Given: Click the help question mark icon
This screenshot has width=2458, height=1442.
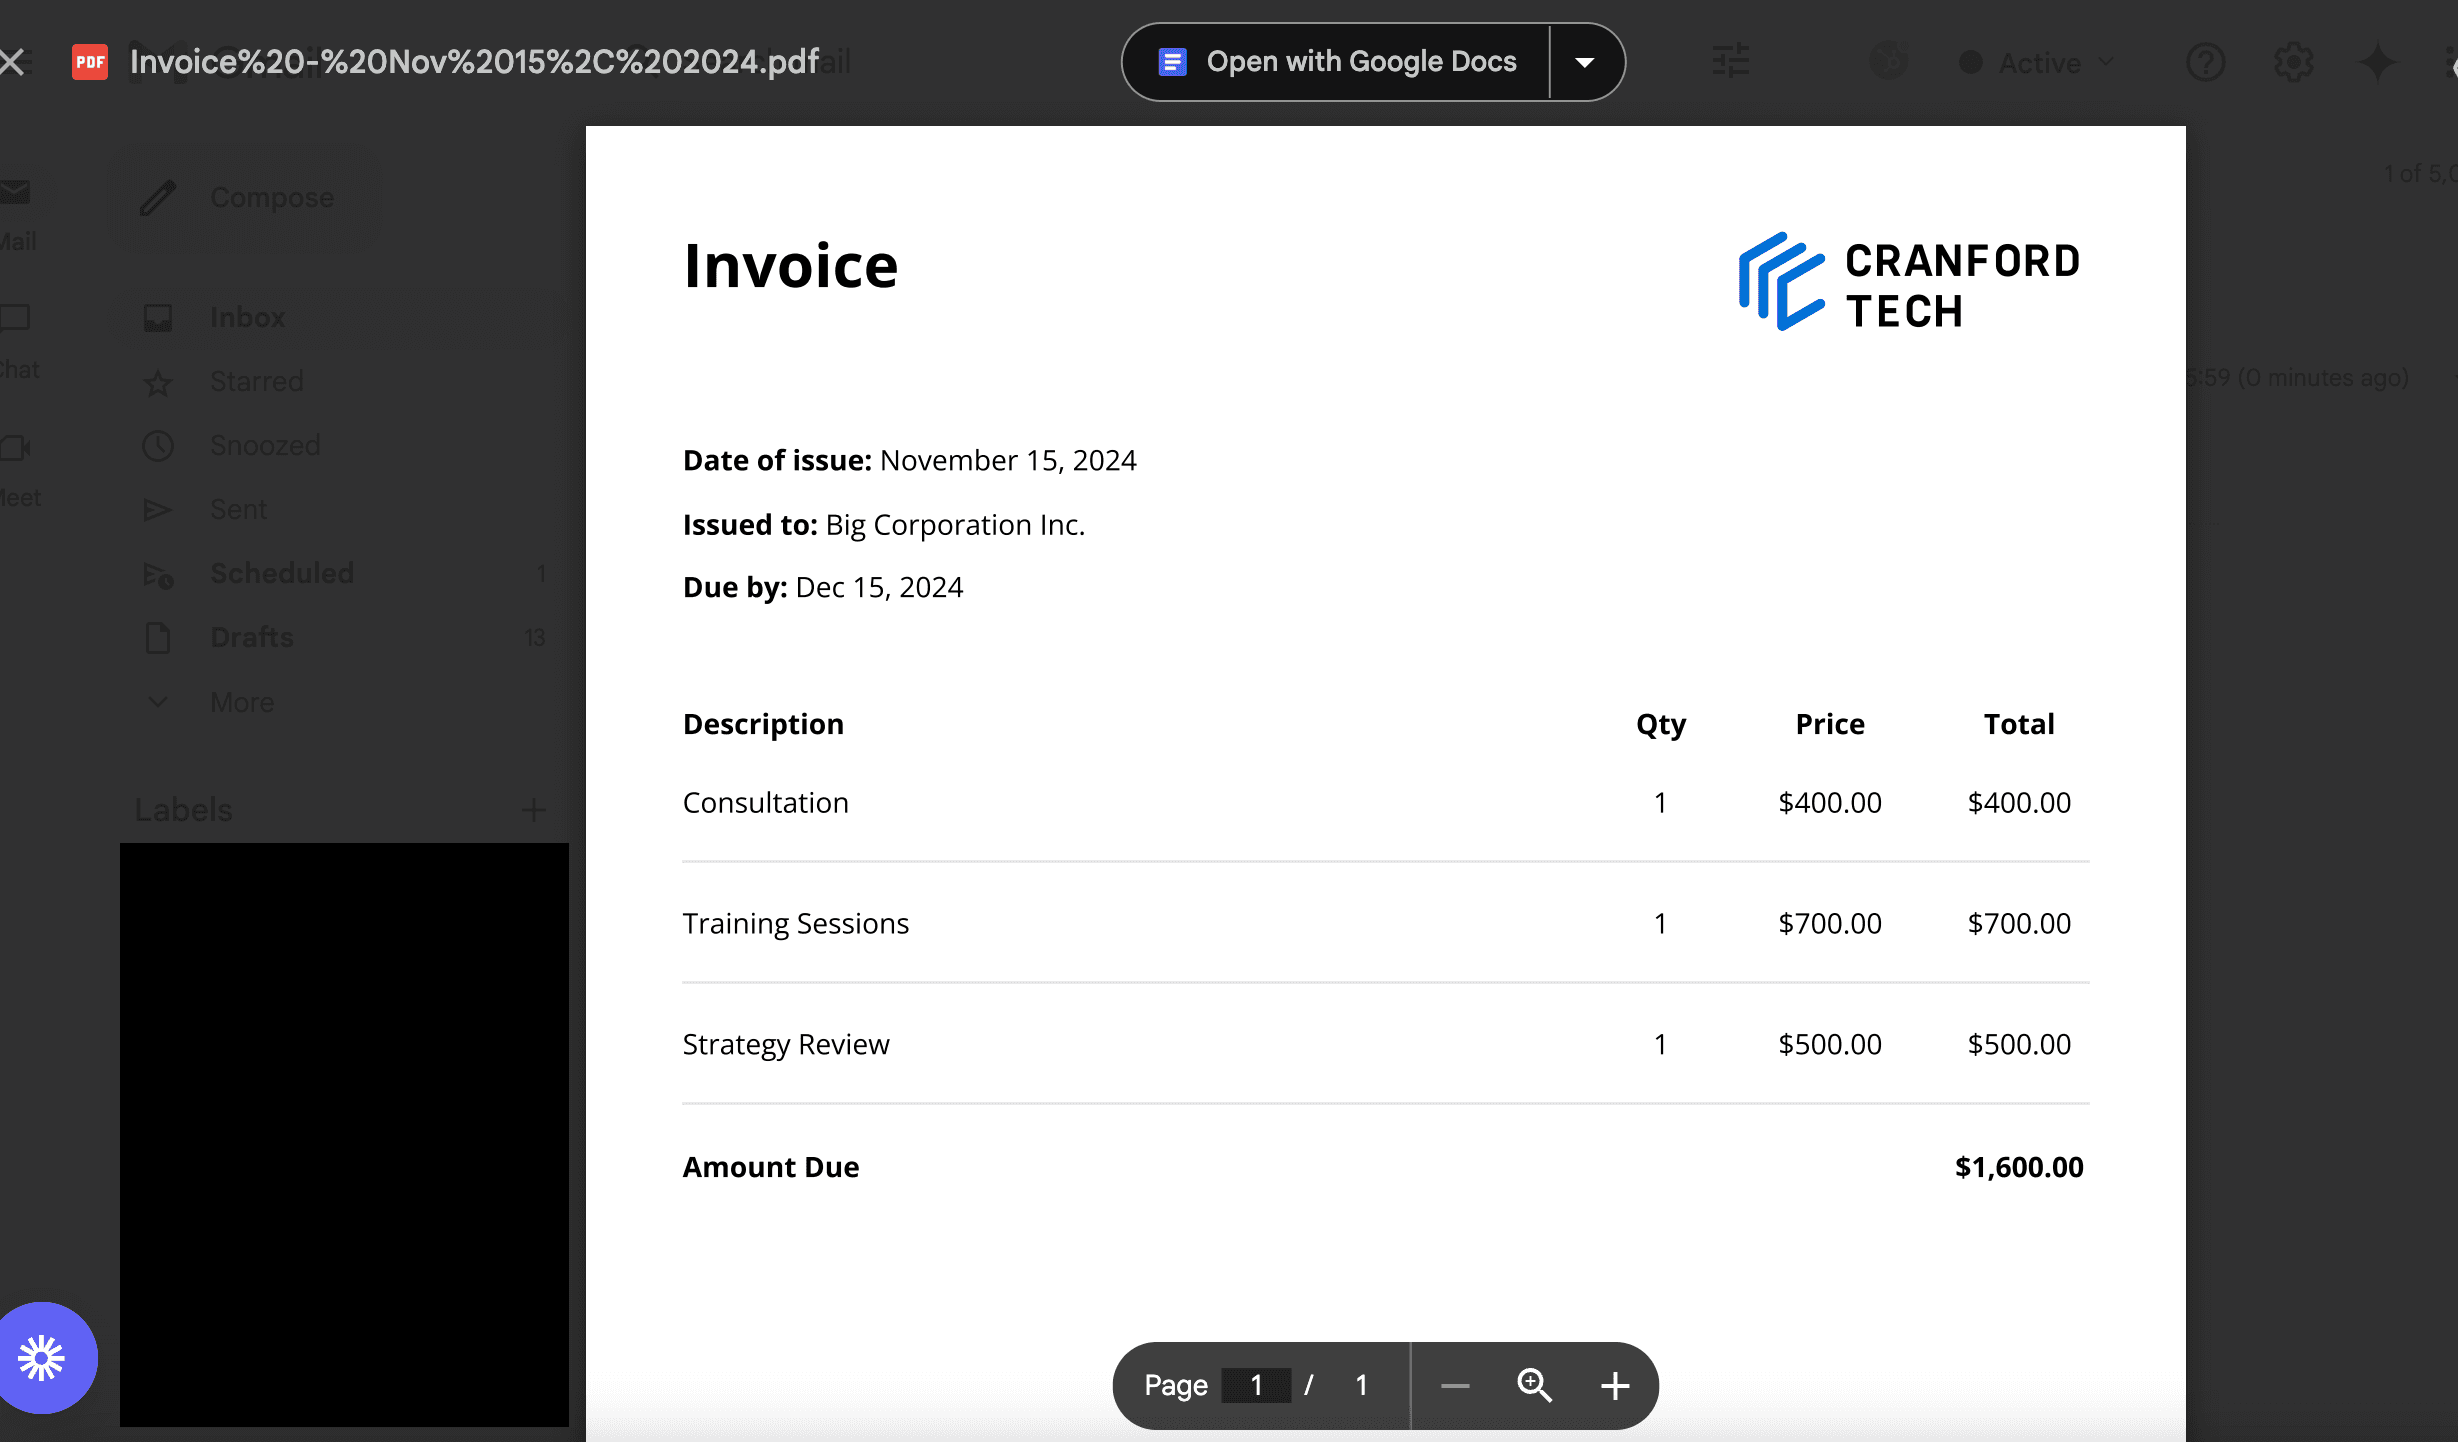Looking at the screenshot, I should point(2206,60).
